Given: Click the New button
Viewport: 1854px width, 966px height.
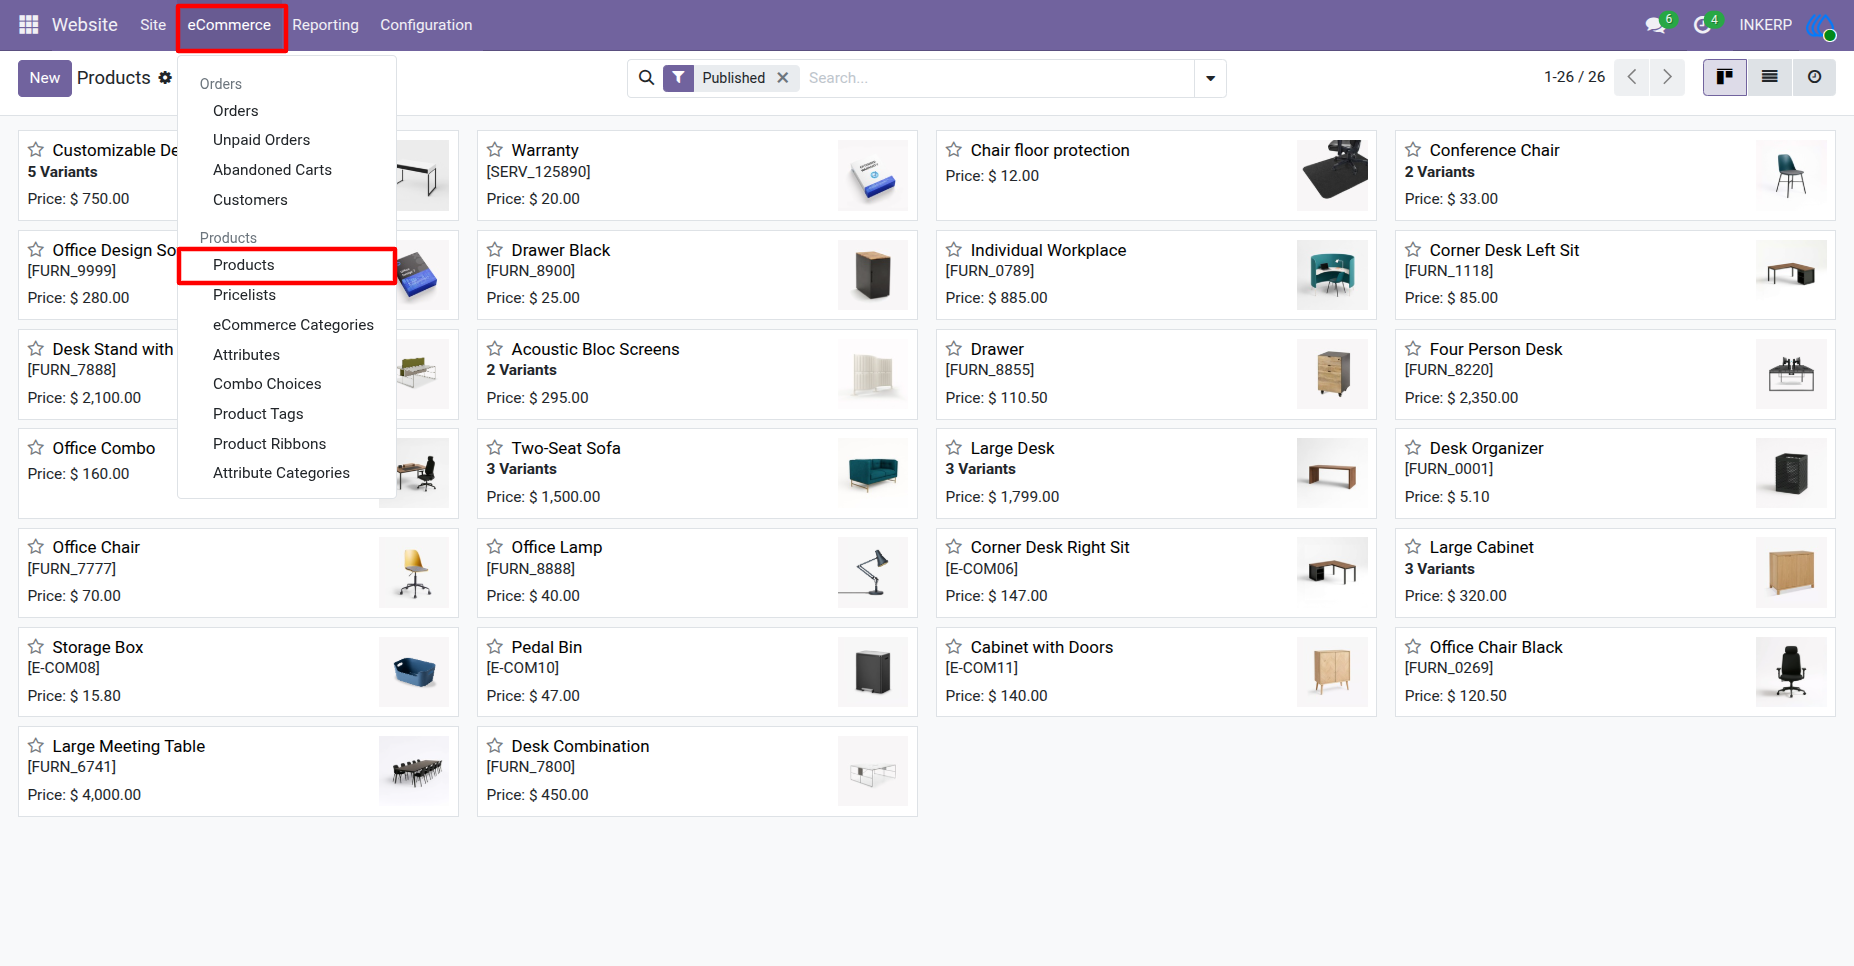Looking at the screenshot, I should coord(45,78).
